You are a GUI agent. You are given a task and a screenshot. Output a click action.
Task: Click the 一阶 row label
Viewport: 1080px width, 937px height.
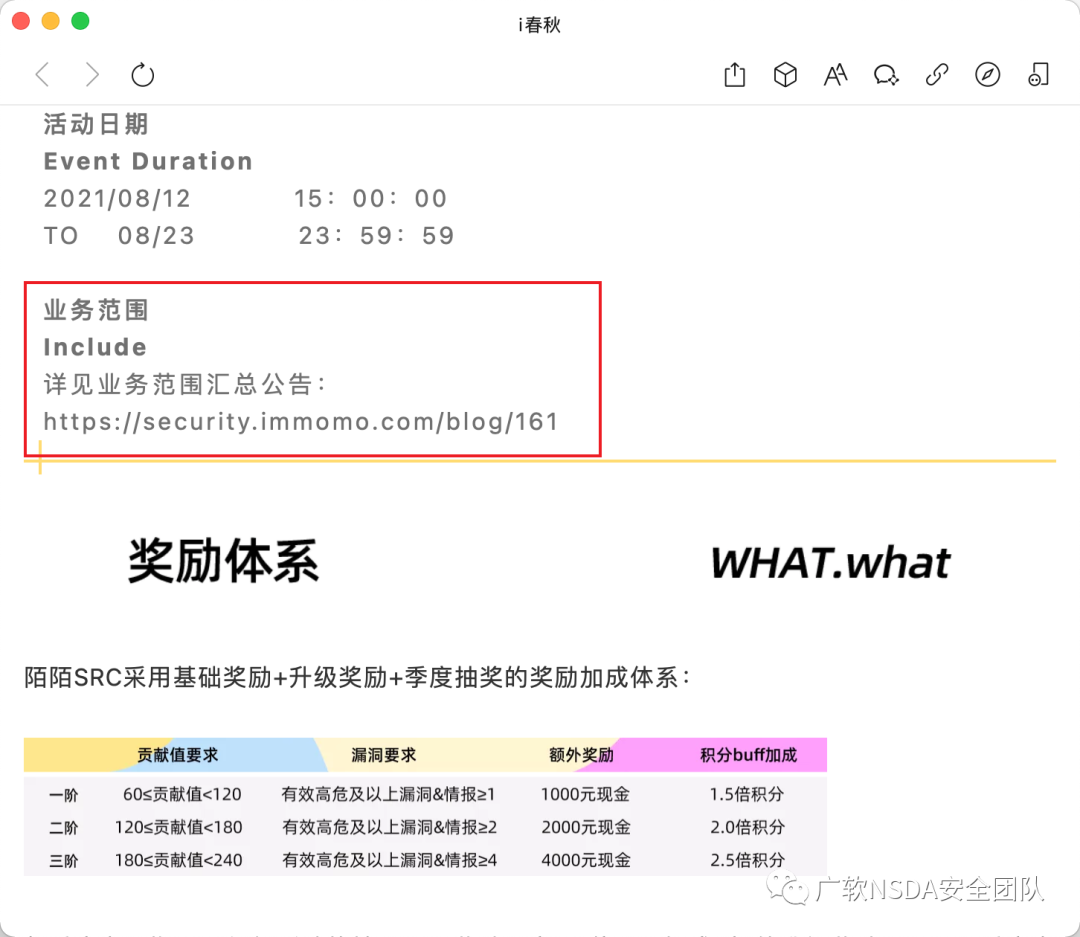click(x=63, y=794)
